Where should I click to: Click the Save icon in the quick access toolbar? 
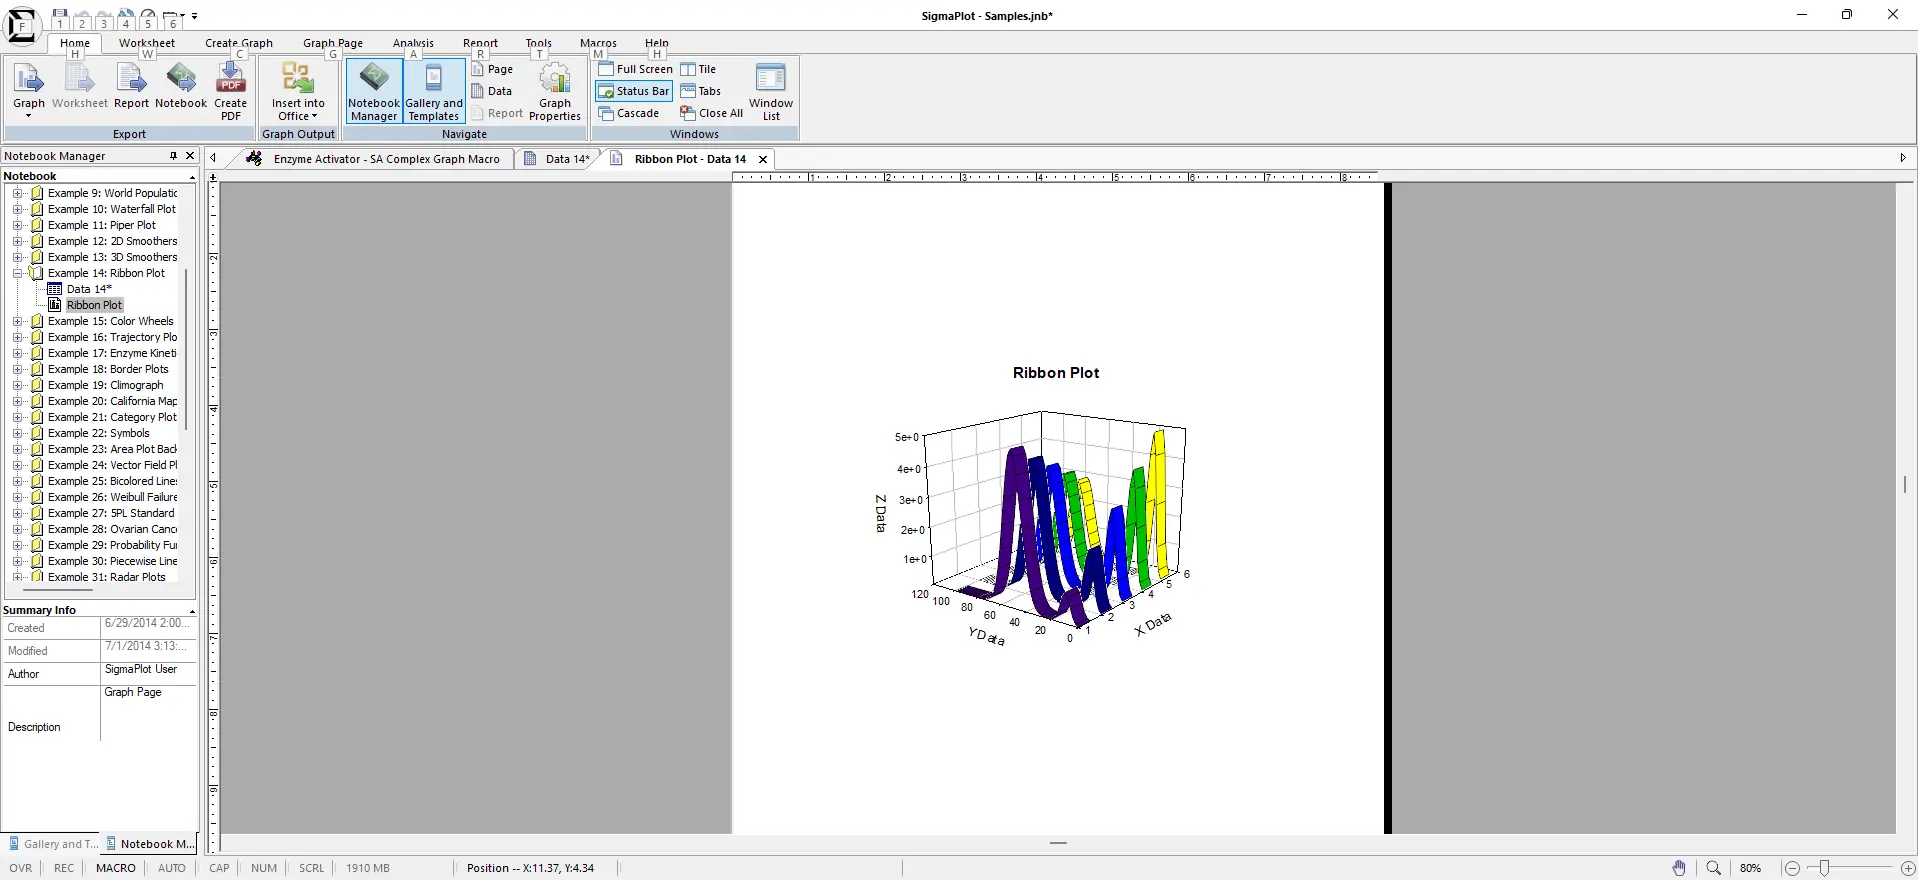point(60,17)
